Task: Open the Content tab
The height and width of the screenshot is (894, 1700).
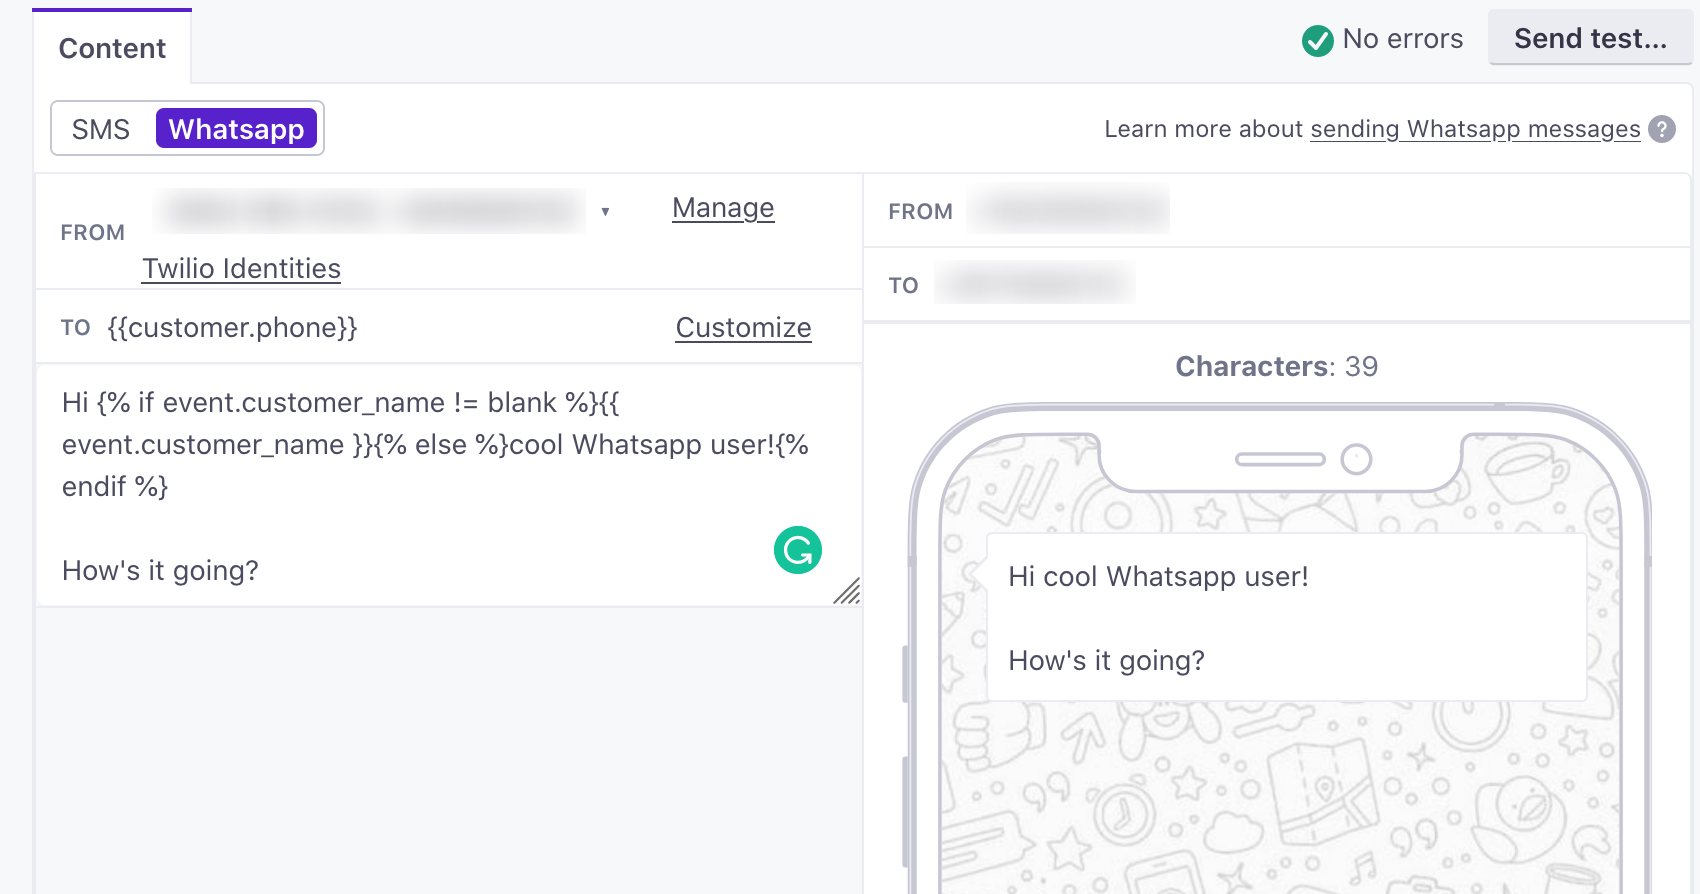Action: click(112, 47)
